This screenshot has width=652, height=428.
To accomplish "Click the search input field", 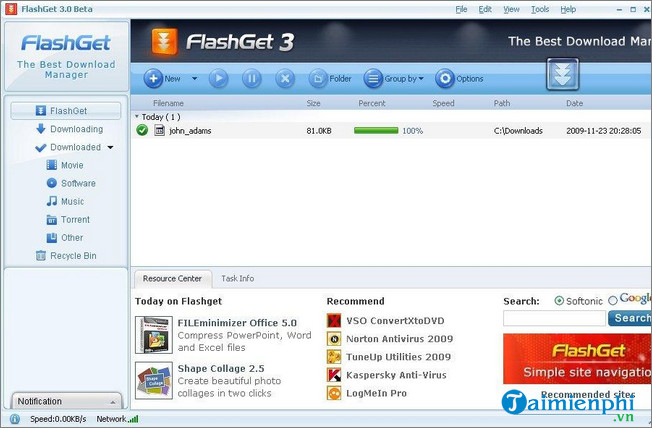I will pyautogui.click(x=554, y=318).
